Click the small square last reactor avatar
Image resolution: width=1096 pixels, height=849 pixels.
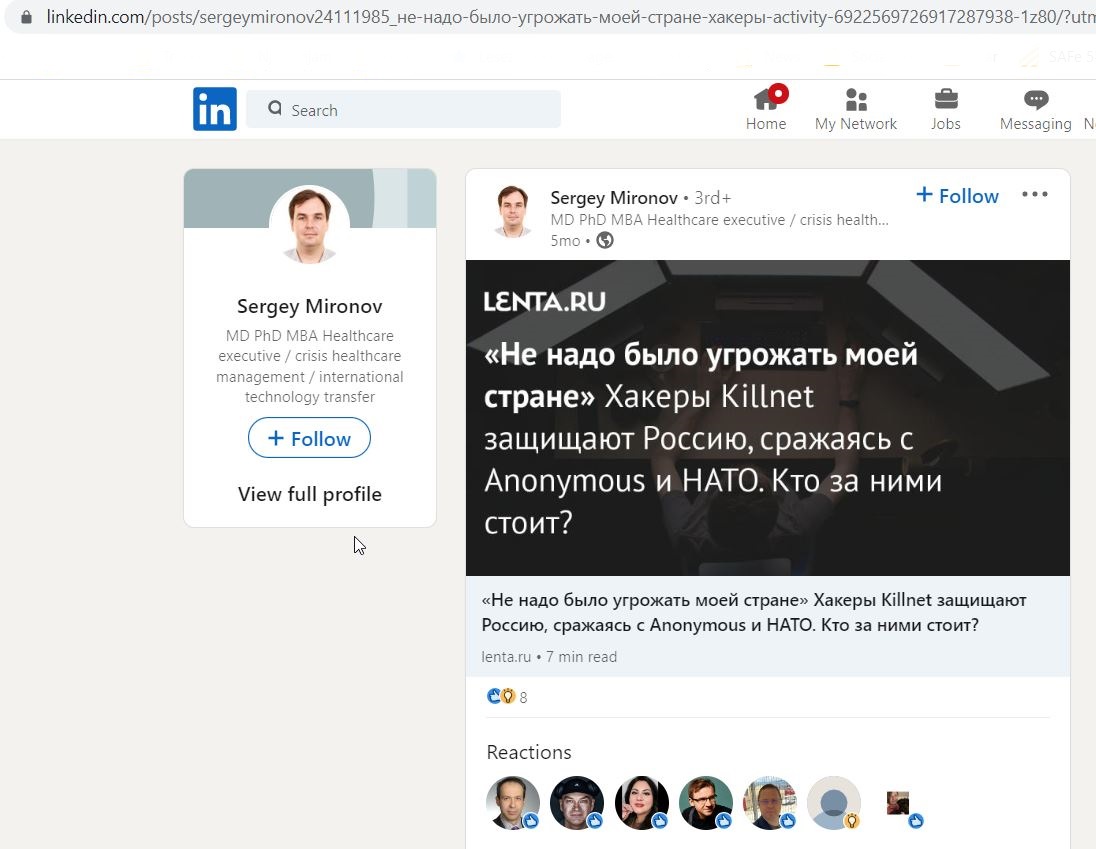pyautogui.click(x=898, y=803)
